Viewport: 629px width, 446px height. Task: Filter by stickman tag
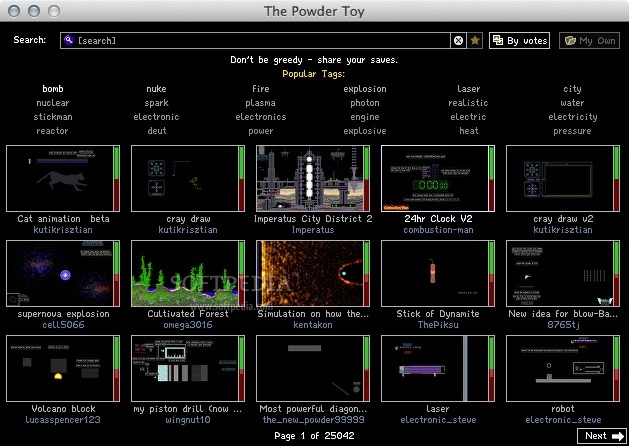pyautogui.click(x=53, y=117)
